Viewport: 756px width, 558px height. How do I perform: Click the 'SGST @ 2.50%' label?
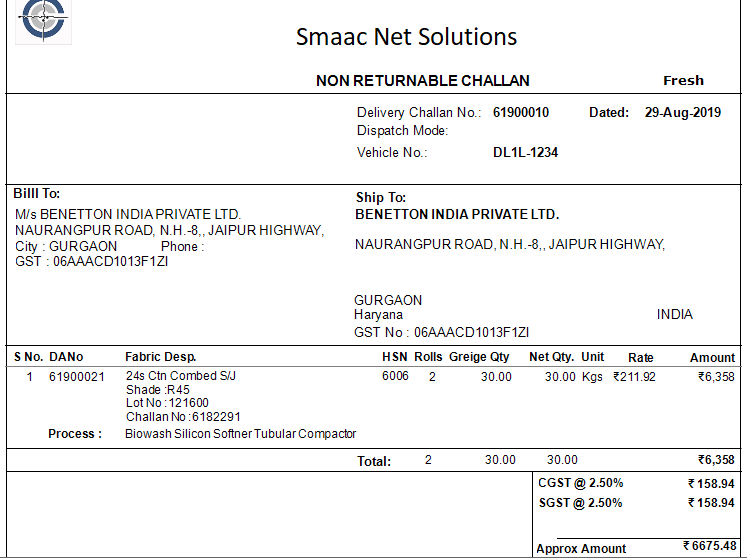pos(580,503)
